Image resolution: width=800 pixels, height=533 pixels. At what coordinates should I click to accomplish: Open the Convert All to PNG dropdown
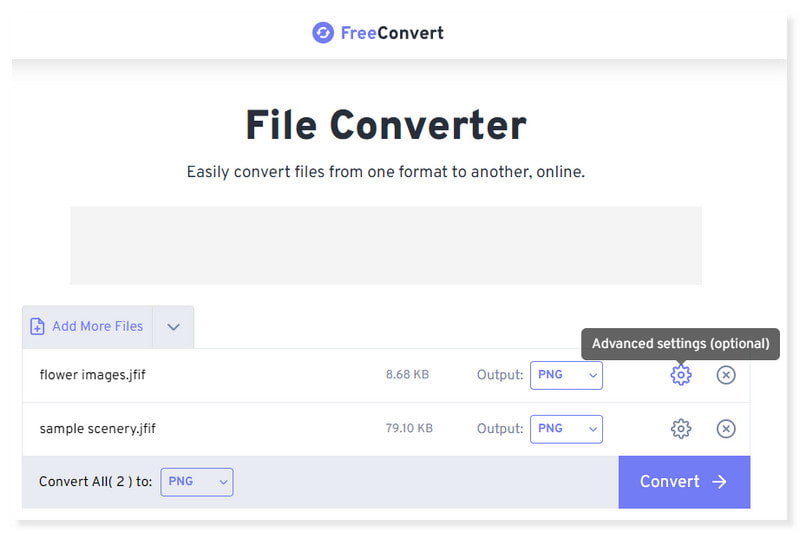pyautogui.click(x=196, y=482)
